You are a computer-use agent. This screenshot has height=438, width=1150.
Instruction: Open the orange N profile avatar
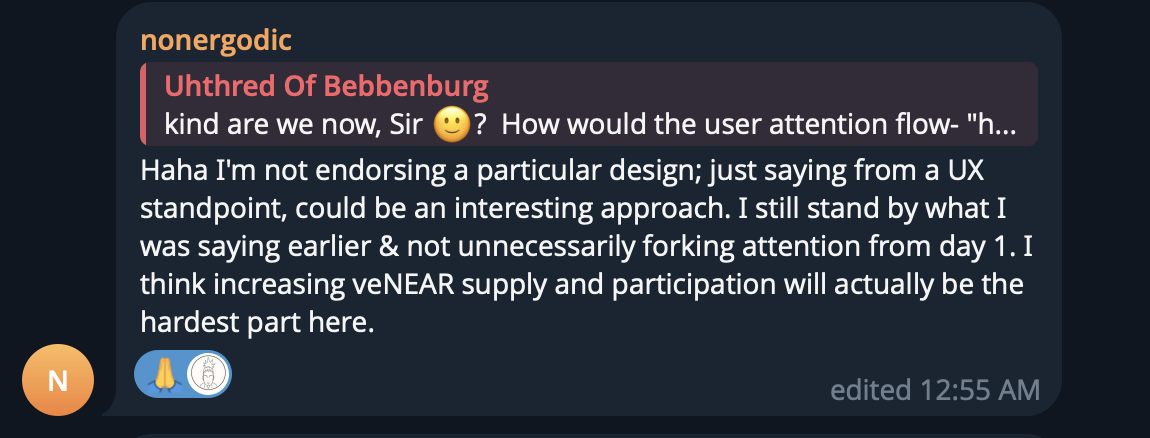pos(58,380)
